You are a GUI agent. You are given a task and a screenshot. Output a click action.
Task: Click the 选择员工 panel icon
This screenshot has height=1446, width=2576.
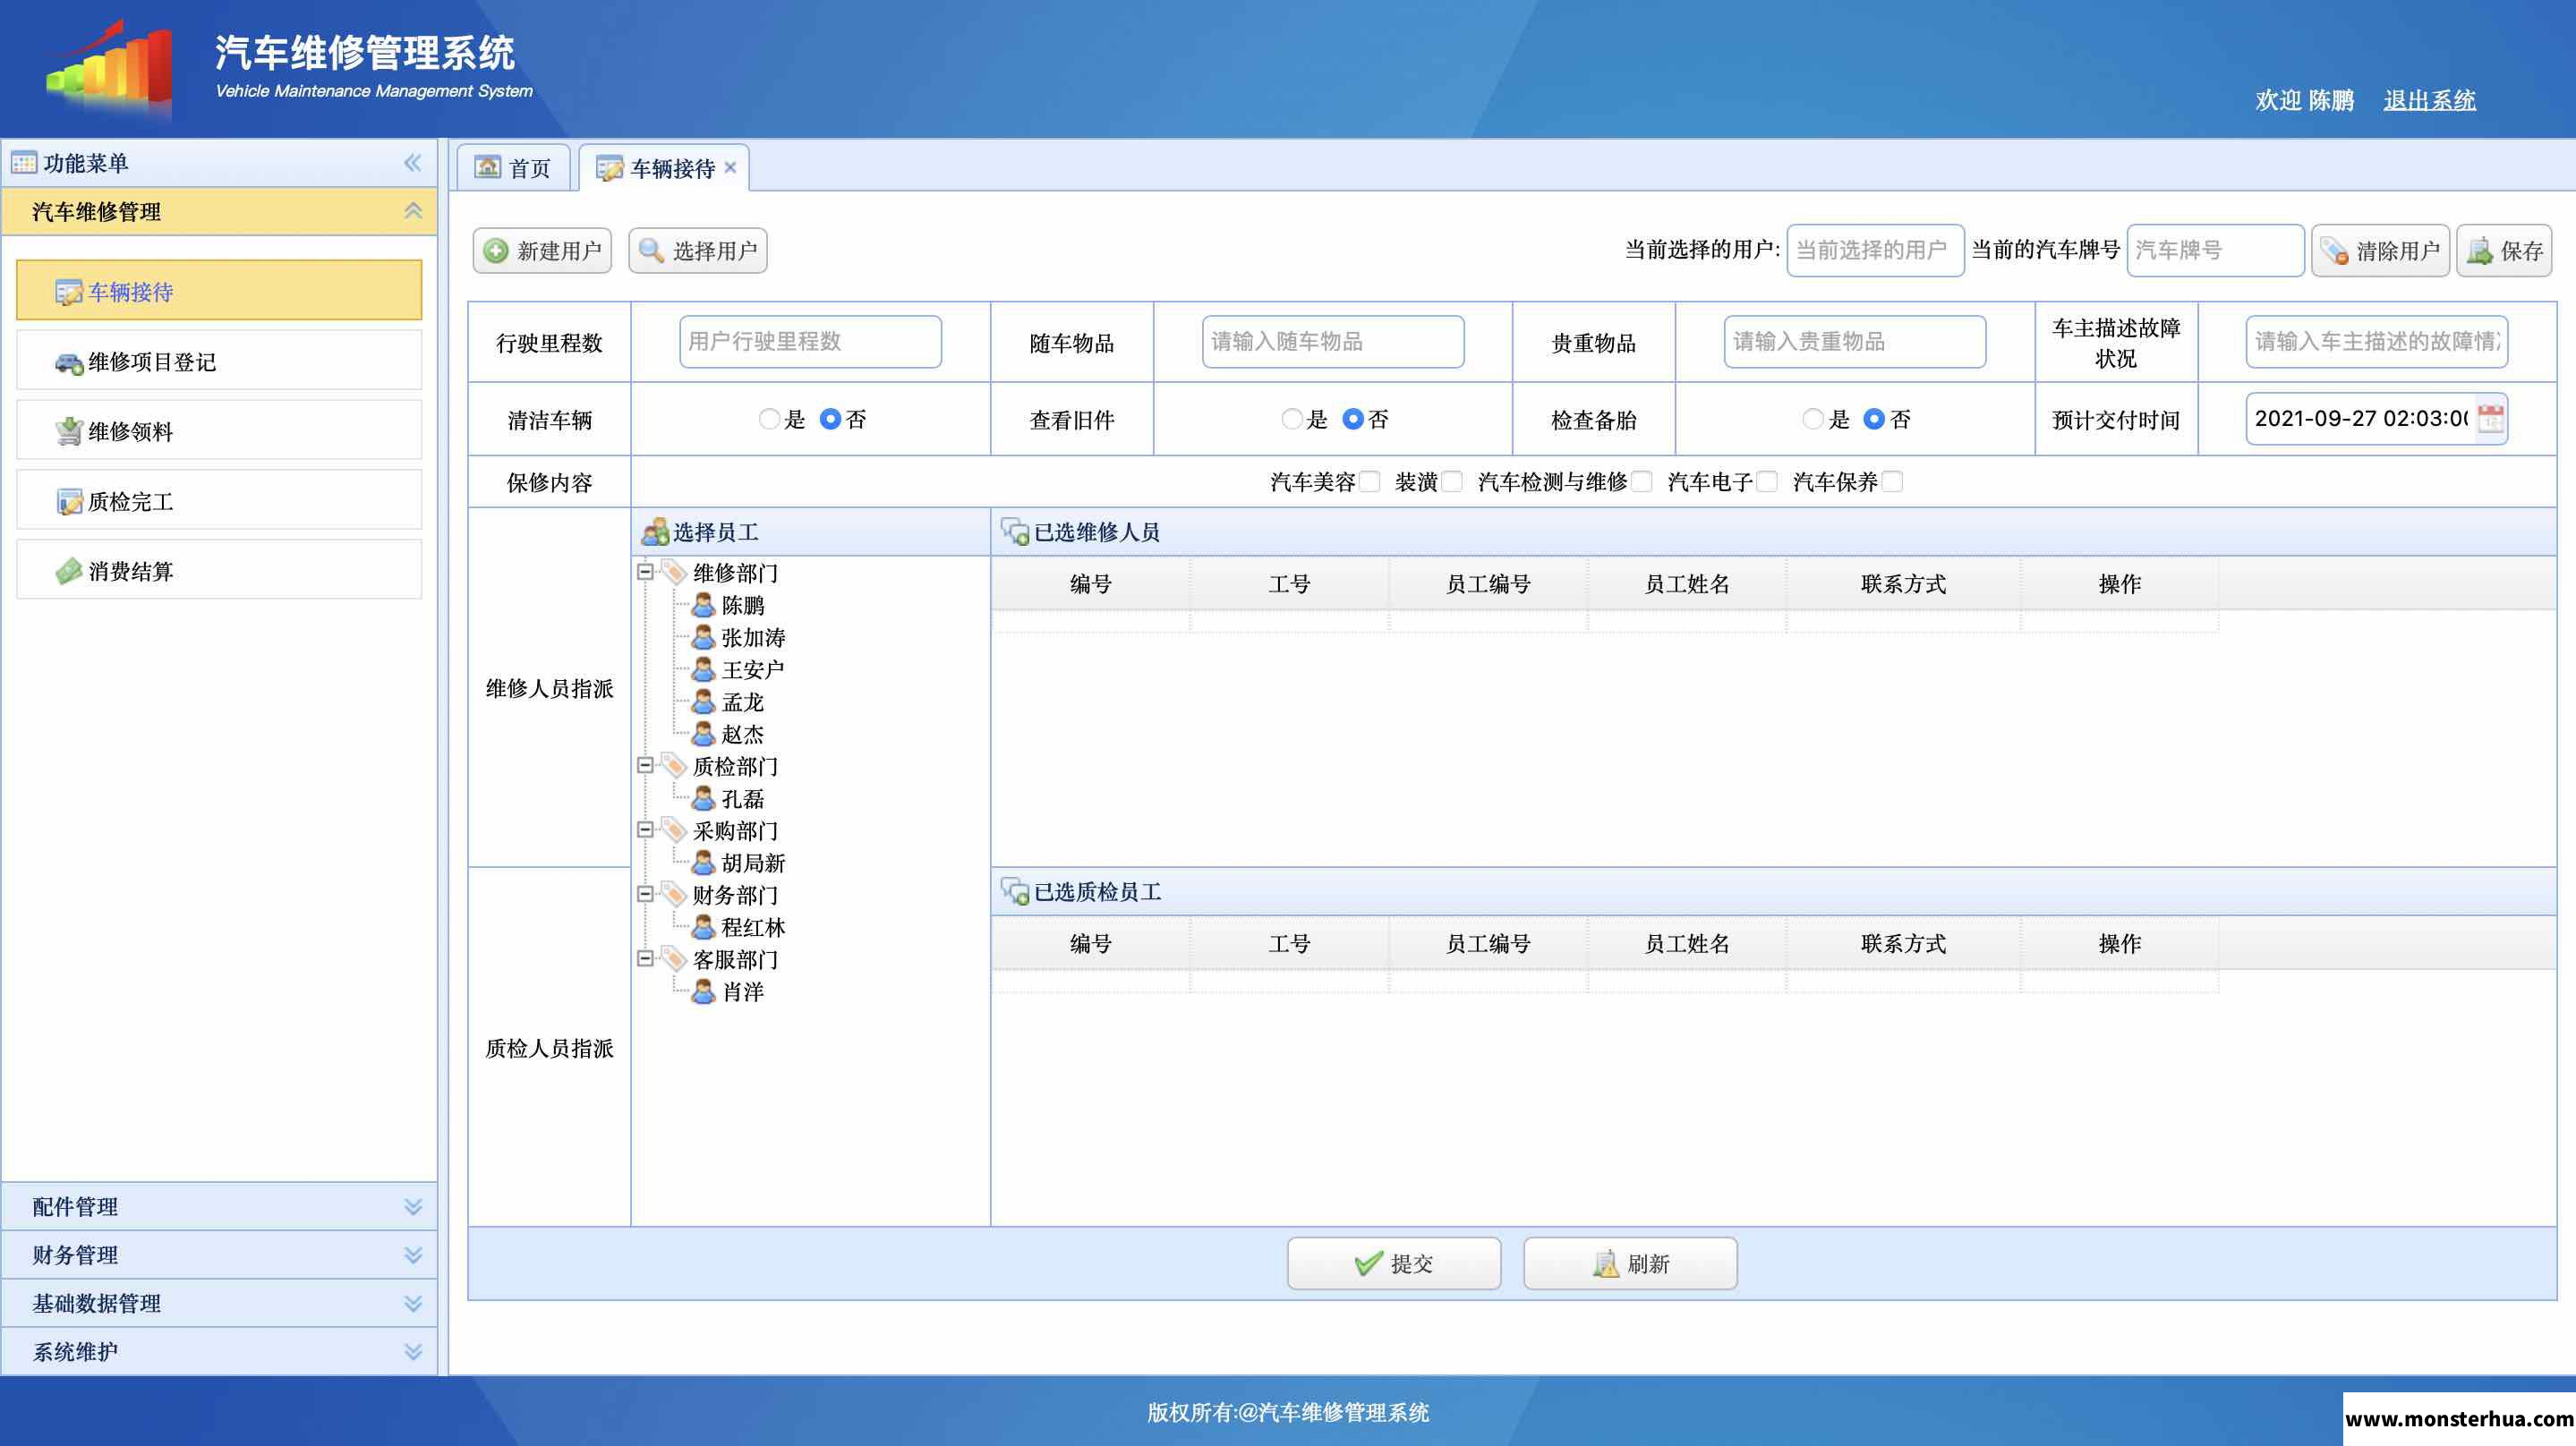[x=655, y=532]
